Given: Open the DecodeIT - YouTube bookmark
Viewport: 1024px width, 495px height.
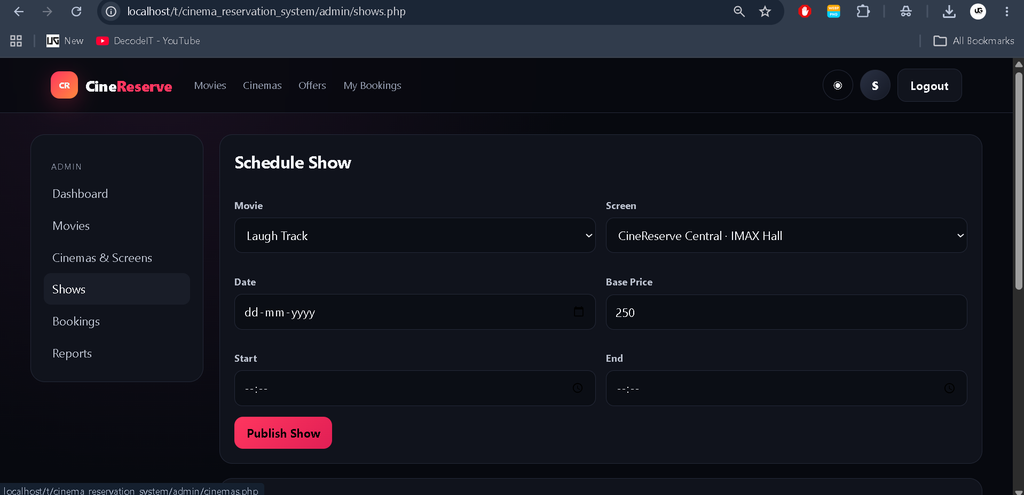Looking at the screenshot, I should [x=148, y=40].
